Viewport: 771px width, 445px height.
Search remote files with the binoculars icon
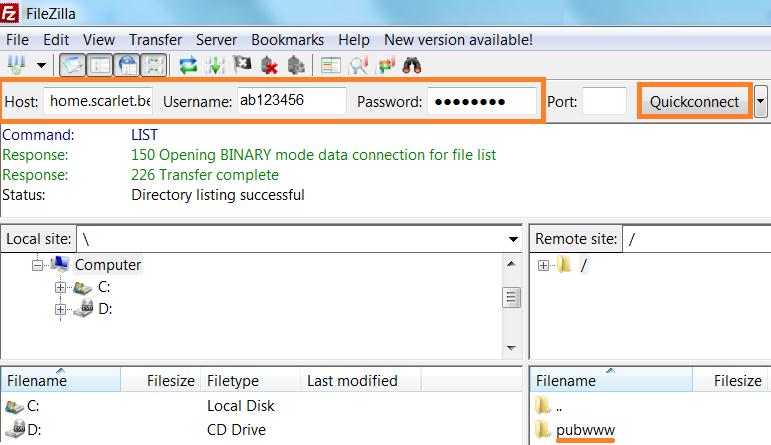(x=412, y=65)
